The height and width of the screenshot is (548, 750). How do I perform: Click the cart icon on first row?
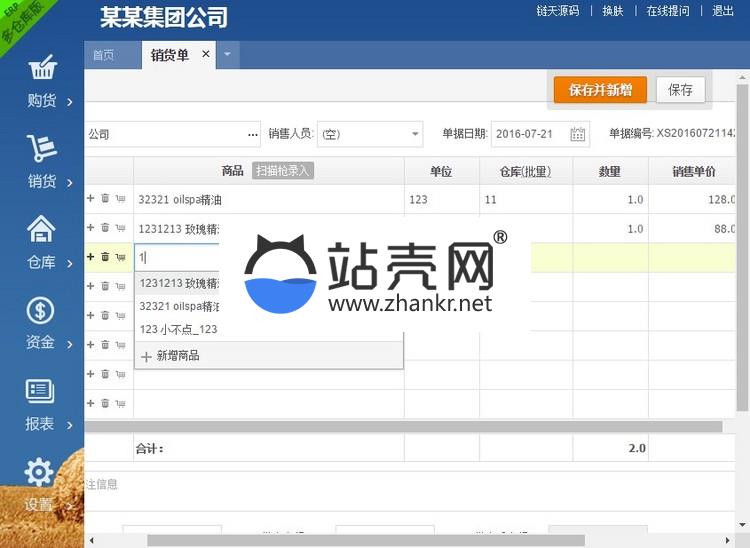(x=120, y=199)
